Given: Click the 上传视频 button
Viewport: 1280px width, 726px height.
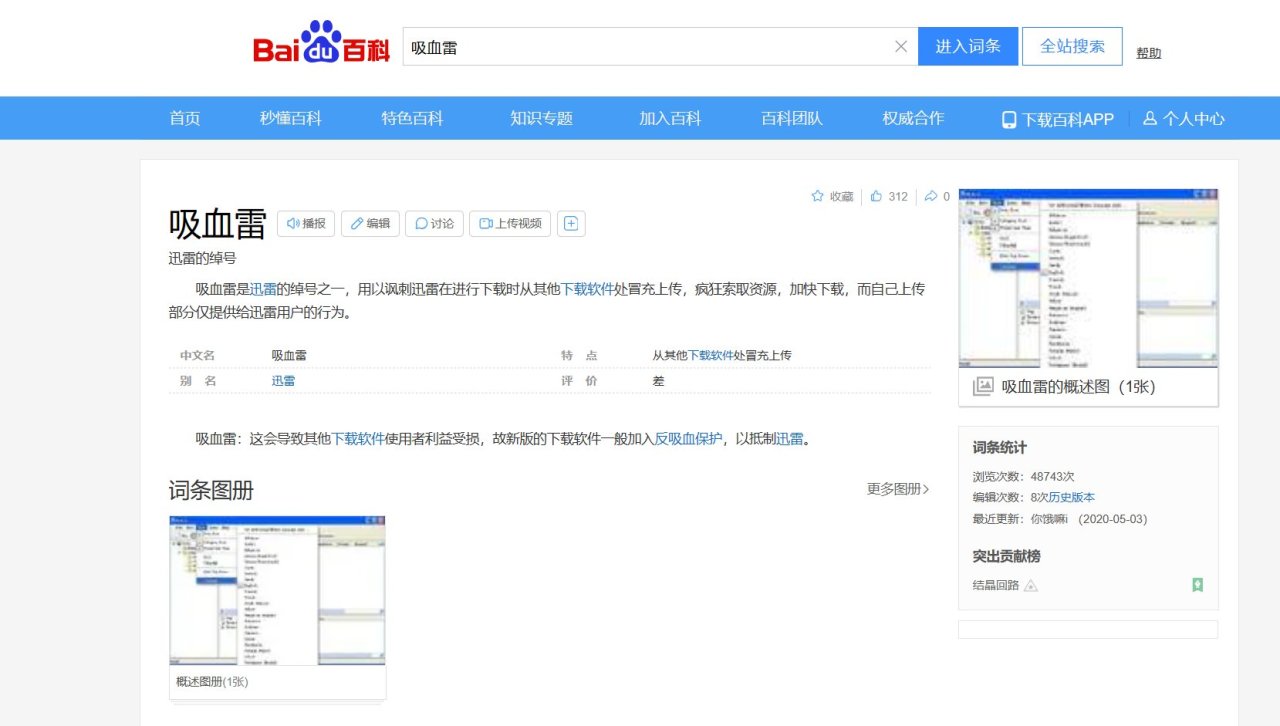Looking at the screenshot, I should [510, 224].
